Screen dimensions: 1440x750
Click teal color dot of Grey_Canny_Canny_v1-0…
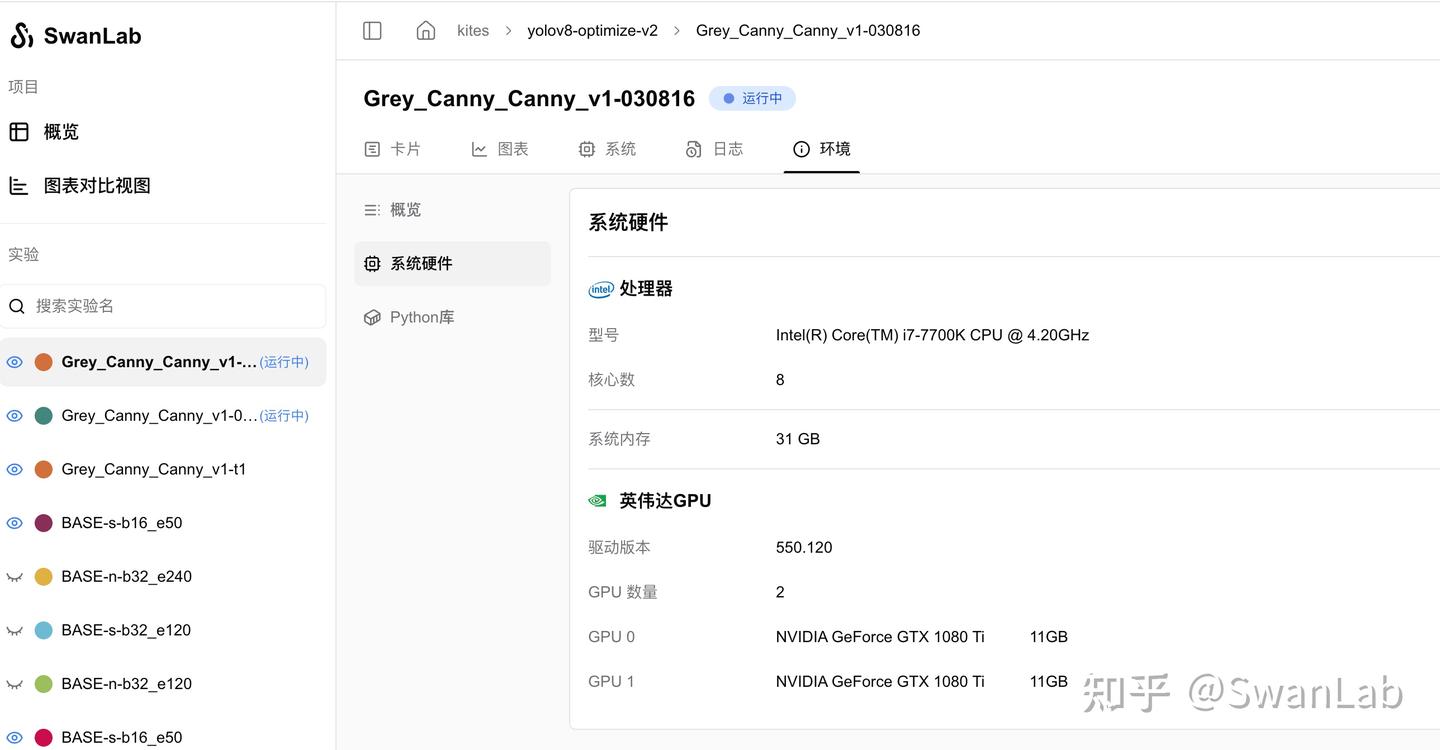click(x=43, y=416)
